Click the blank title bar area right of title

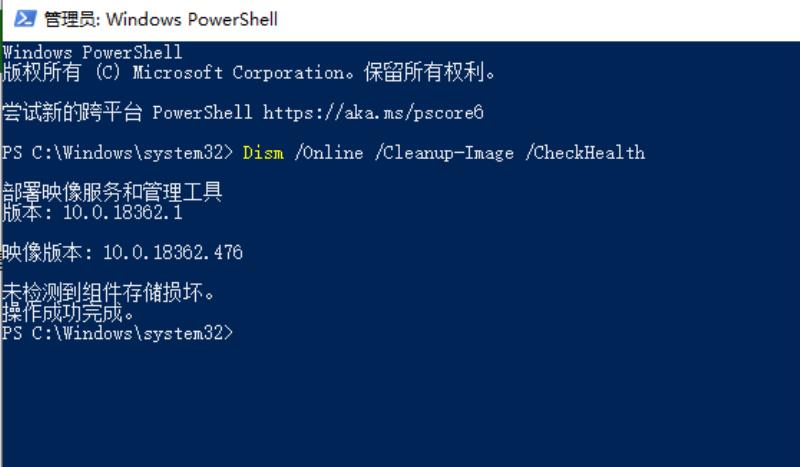(536, 19)
